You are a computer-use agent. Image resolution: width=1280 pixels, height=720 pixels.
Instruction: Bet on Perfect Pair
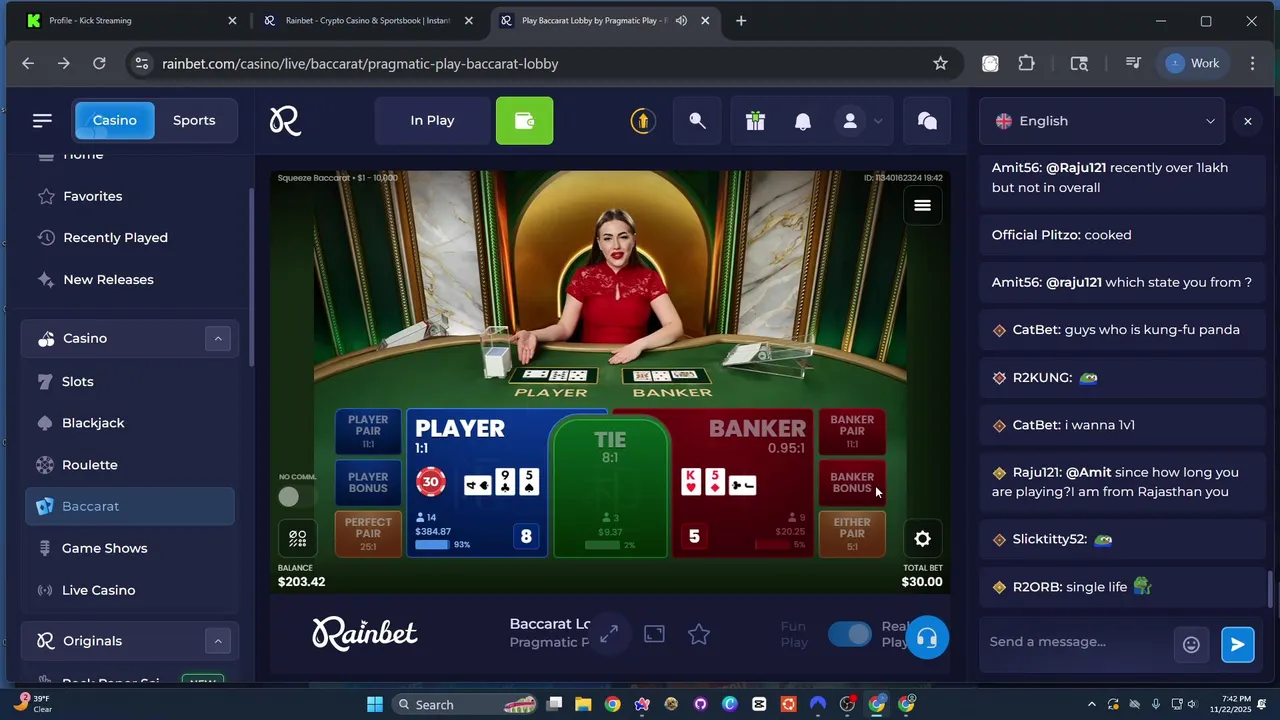368,533
